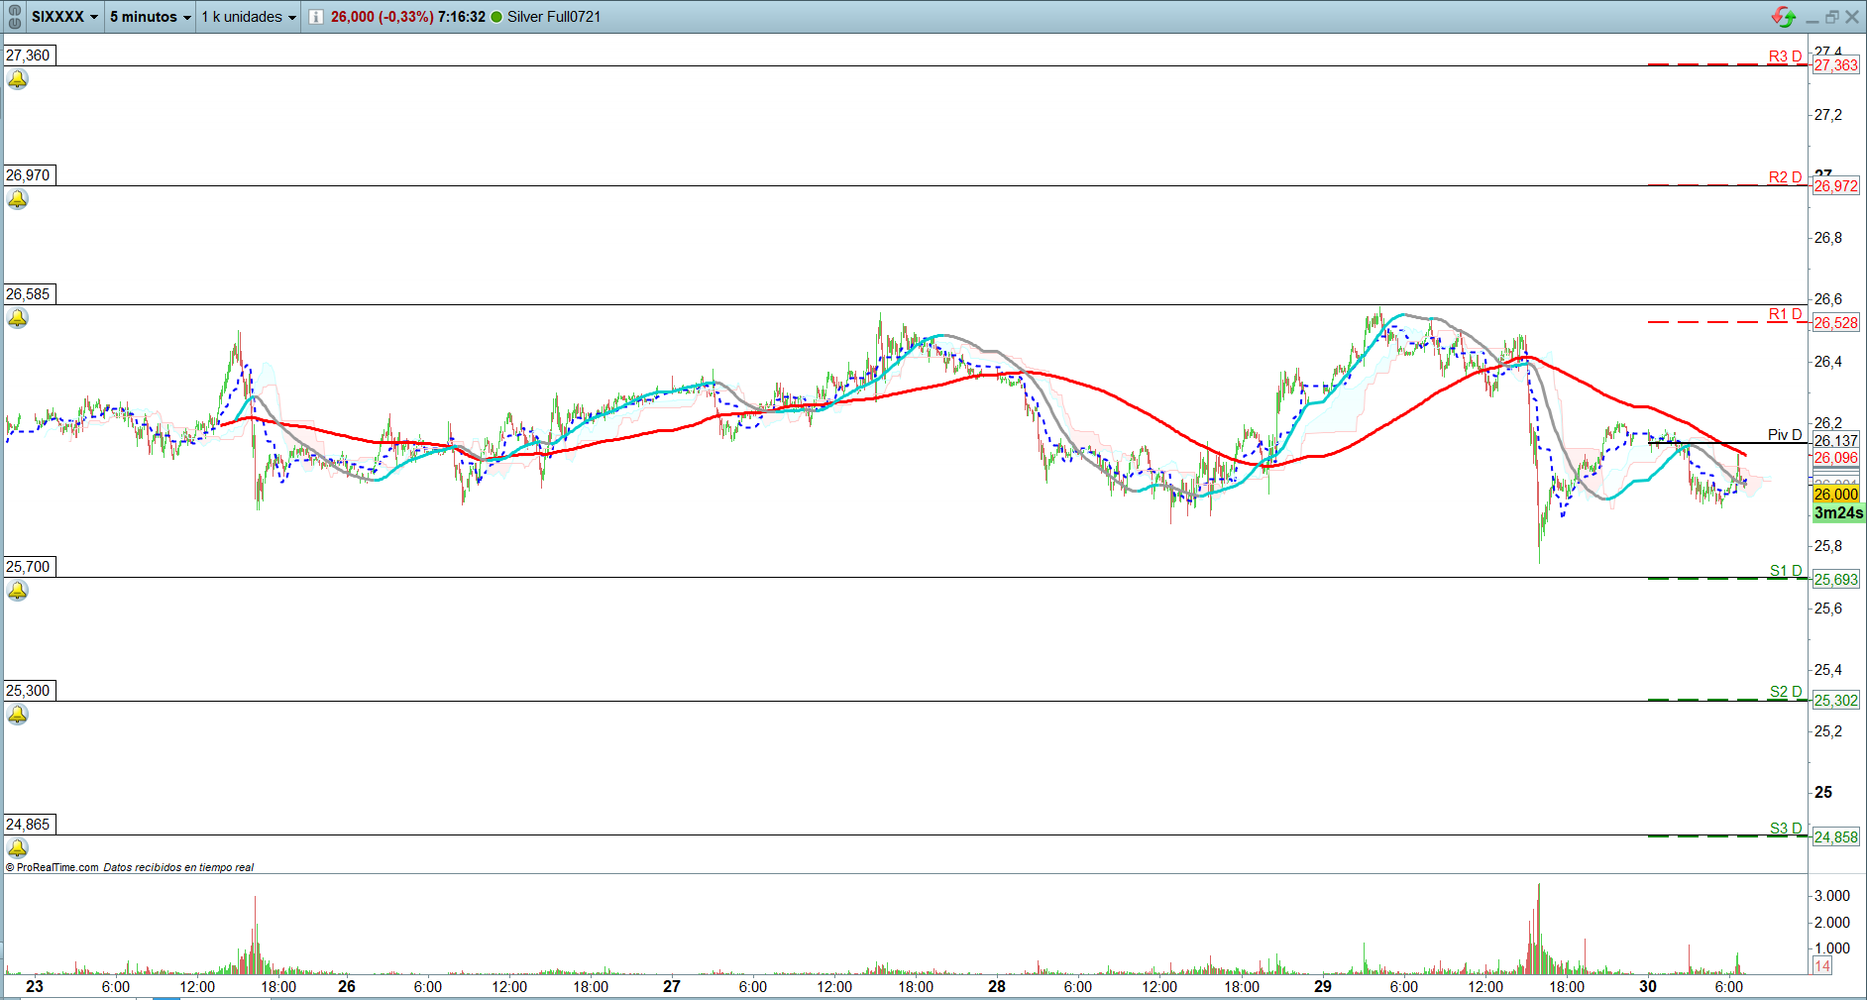The width and height of the screenshot is (1867, 1000).
Task: Click the 26,528 R1 price tag
Action: coord(1836,323)
